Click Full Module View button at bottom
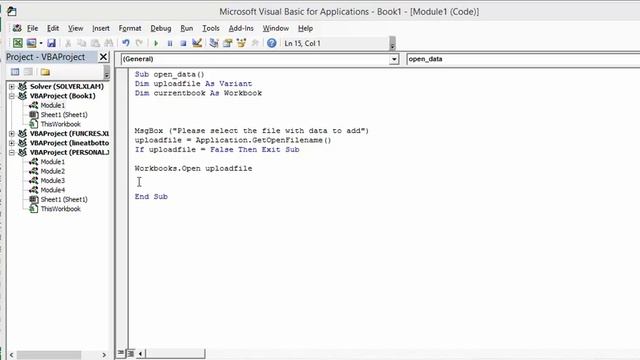 (x=131, y=353)
